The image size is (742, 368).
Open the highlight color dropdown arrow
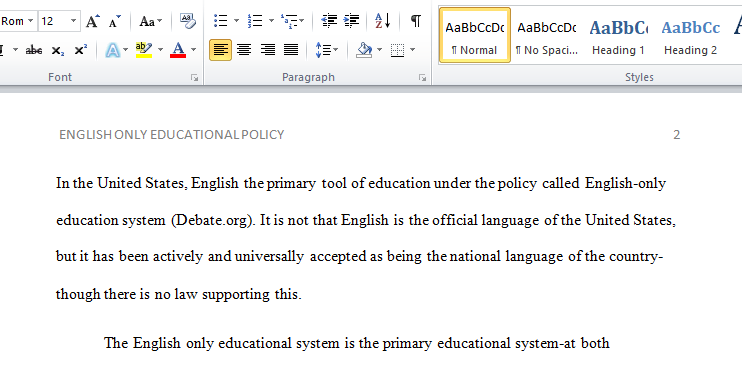(160, 50)
